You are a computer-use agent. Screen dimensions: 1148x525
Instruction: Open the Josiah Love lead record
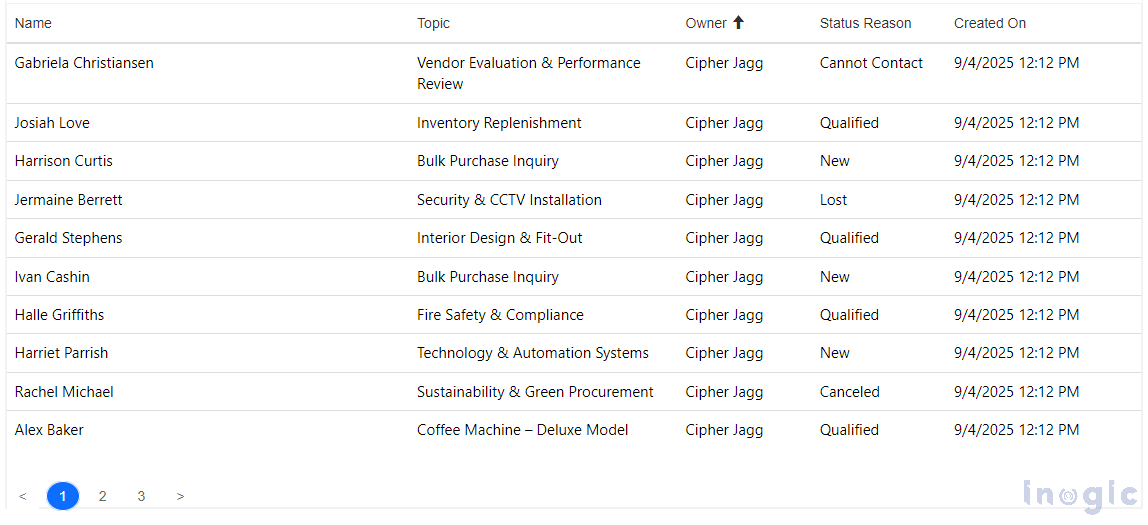click(52, 123)
